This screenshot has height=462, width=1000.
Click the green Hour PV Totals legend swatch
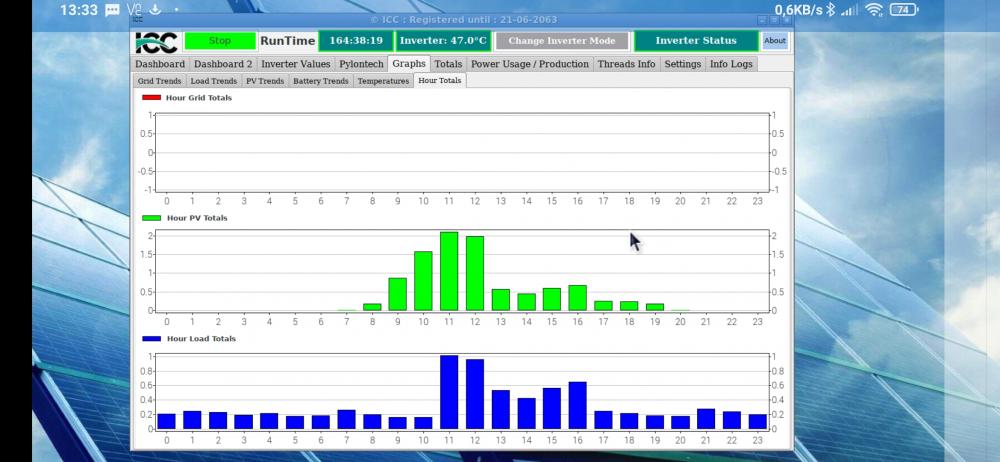coord(151,218)
